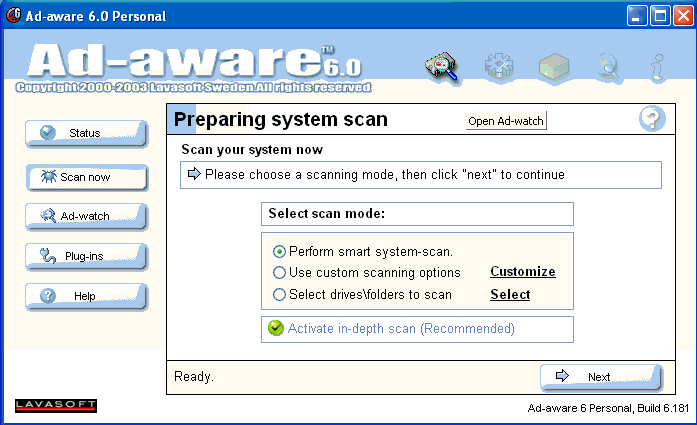
Task: Open the Status section in sidebar
Action: [85, 133]
